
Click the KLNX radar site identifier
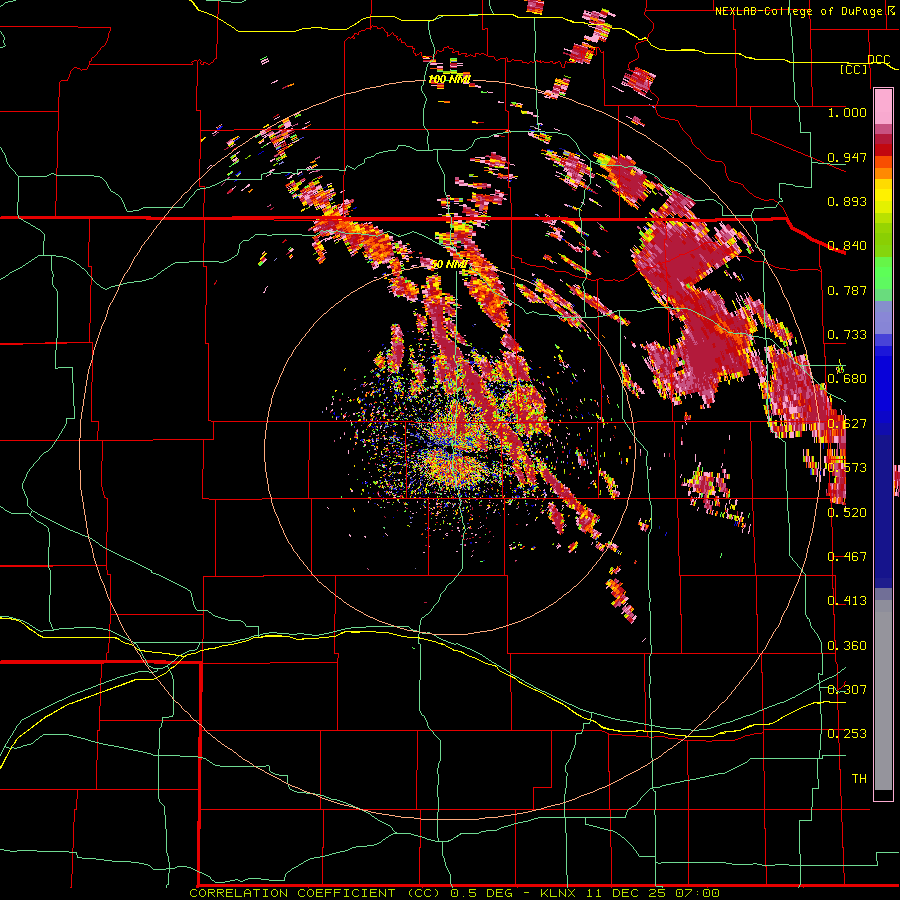559,893
